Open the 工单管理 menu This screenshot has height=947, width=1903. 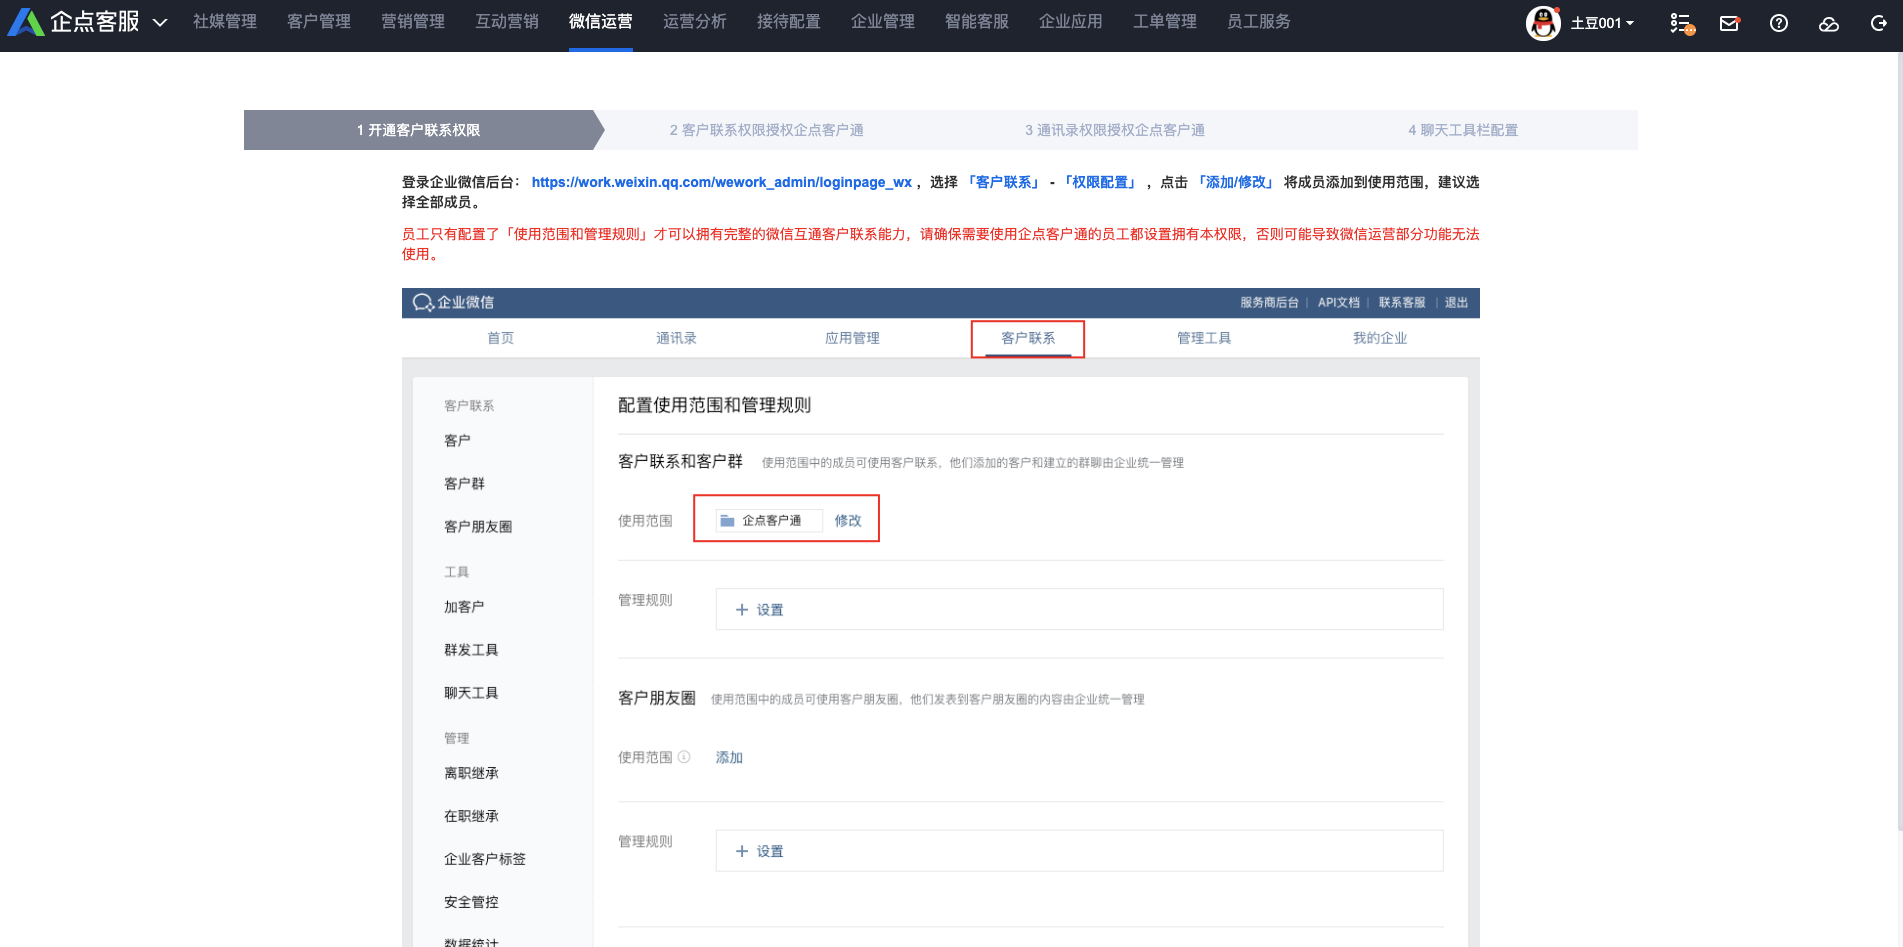click(x=1165, y=22)
